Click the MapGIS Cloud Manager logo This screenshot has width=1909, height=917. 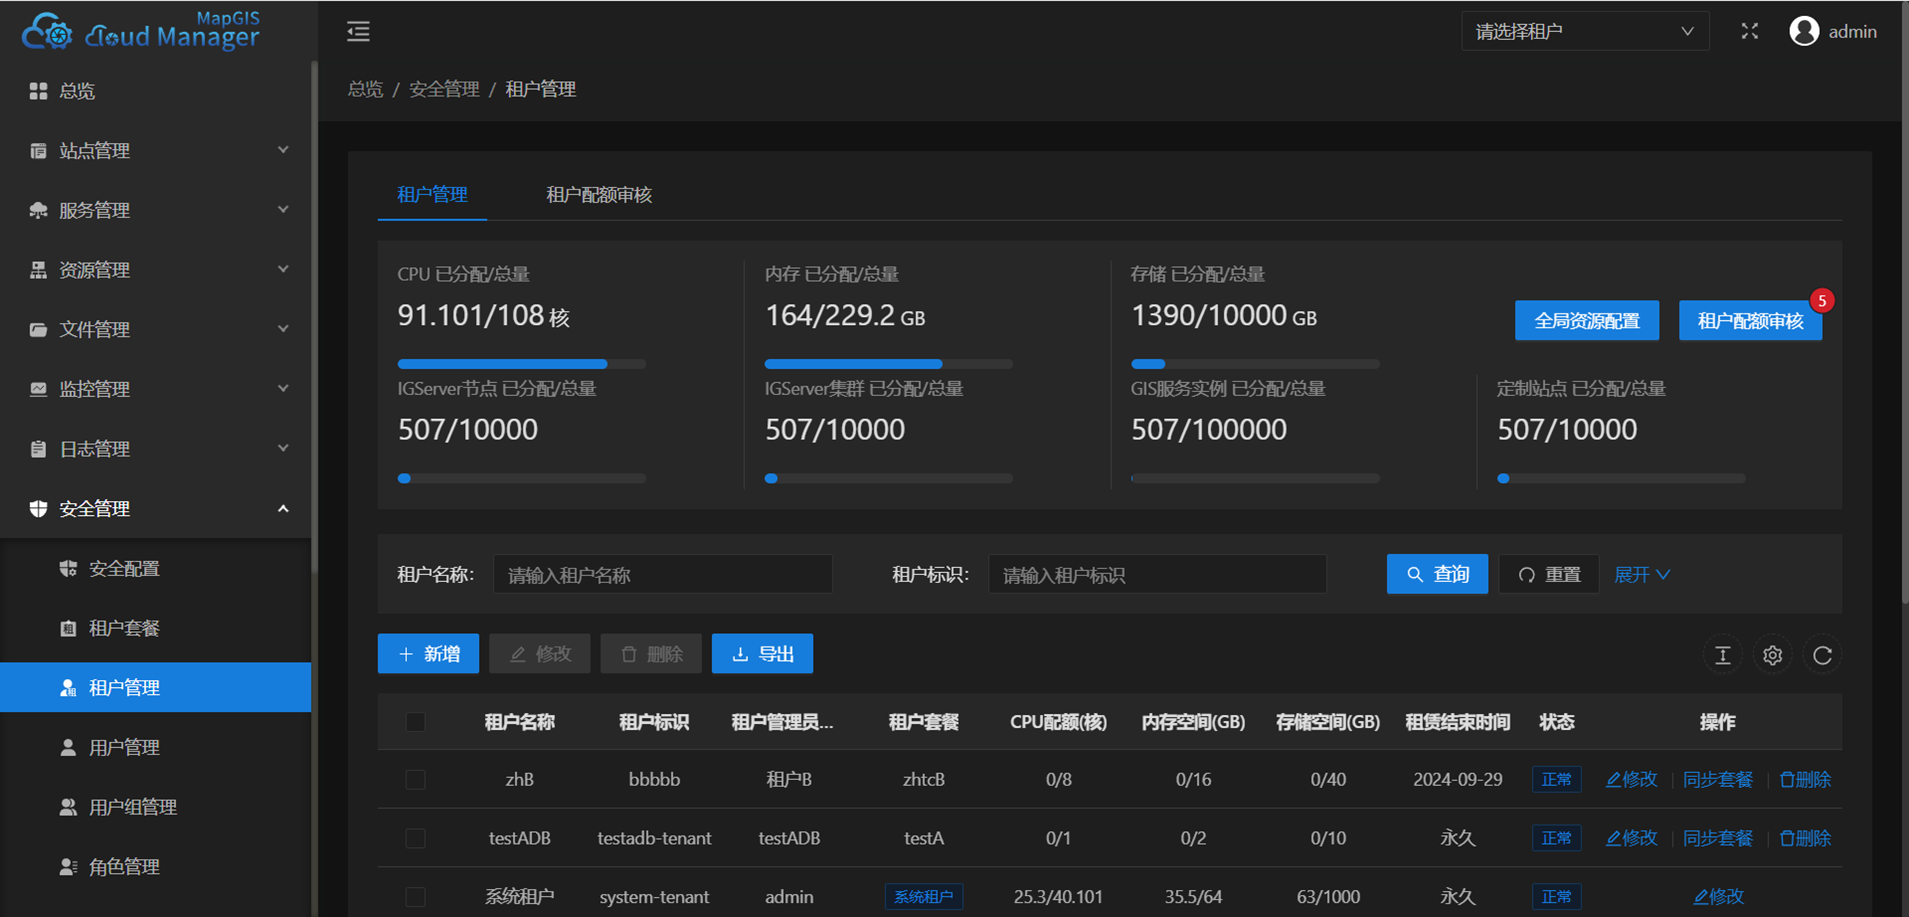pos(145,31)
